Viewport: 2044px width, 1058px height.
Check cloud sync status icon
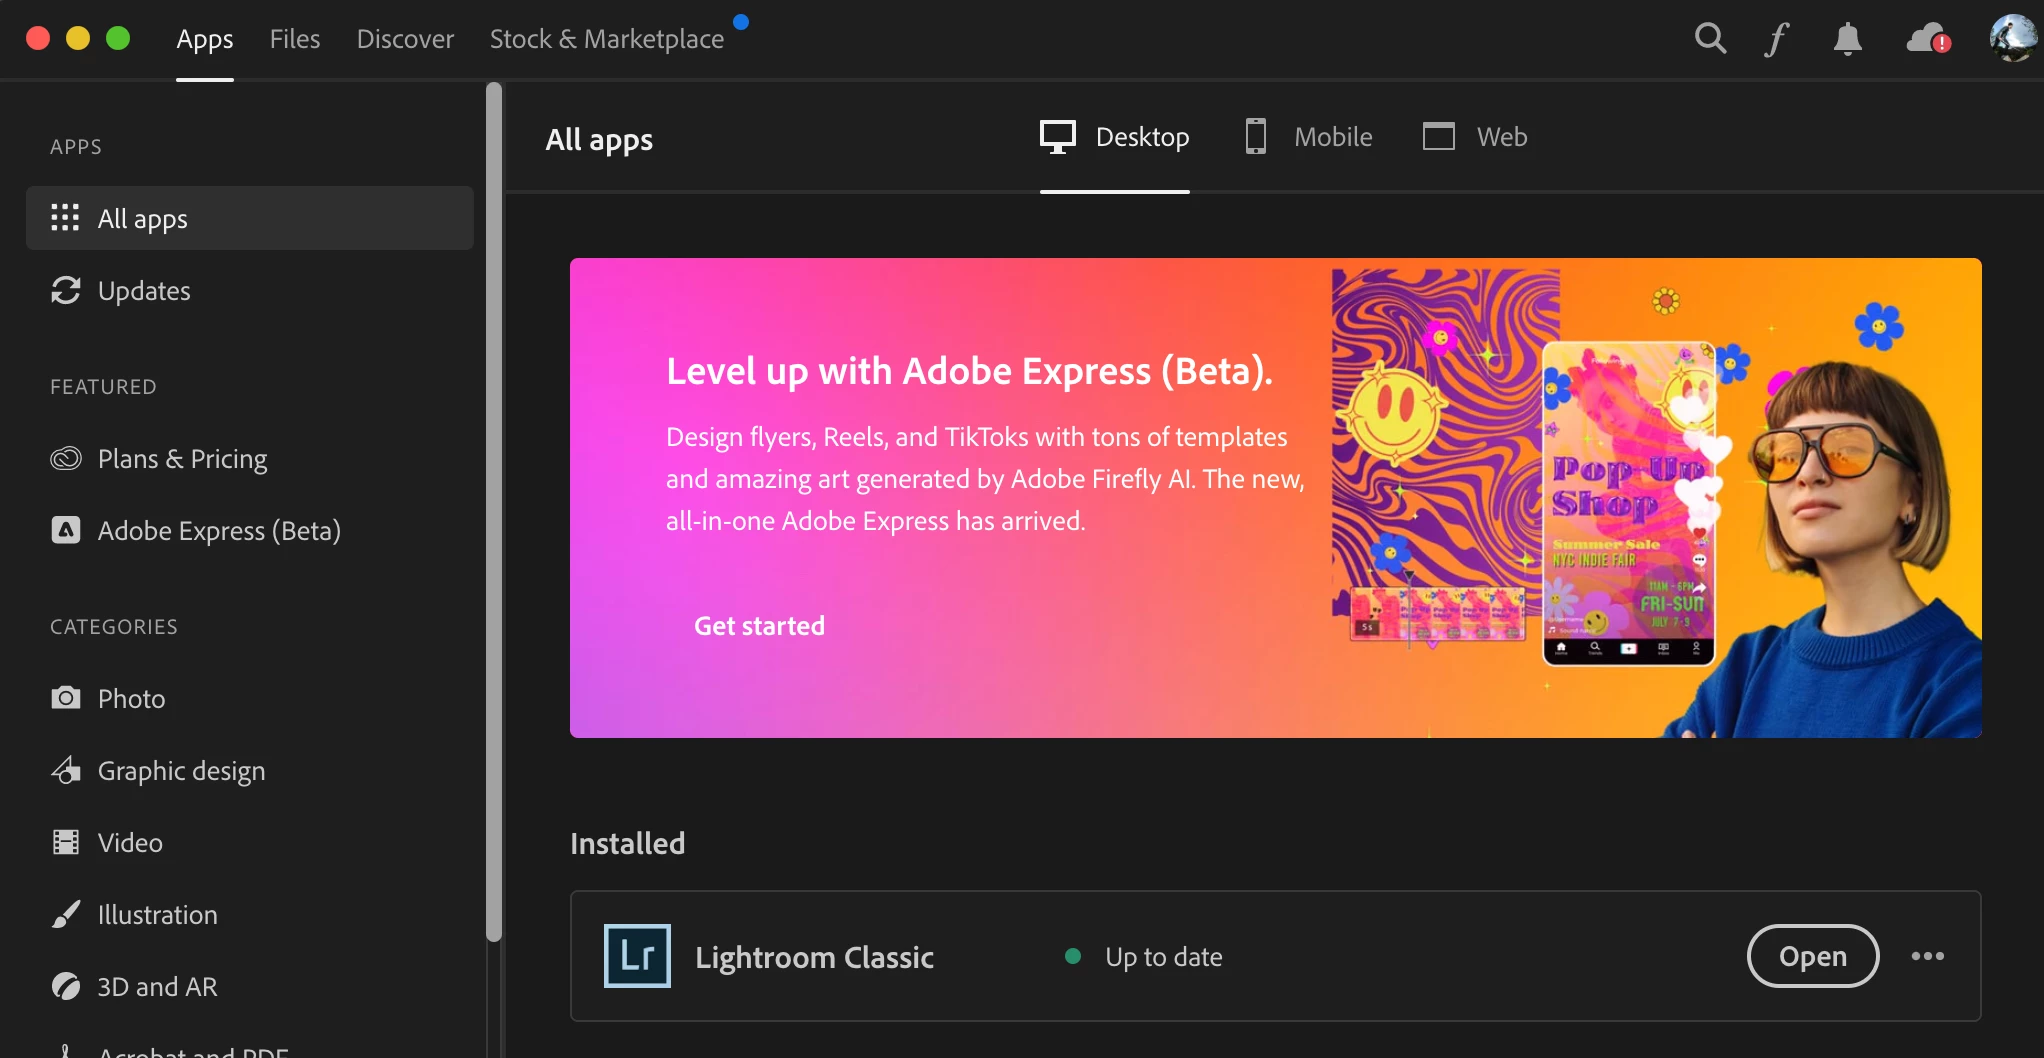pos(1929,39)
